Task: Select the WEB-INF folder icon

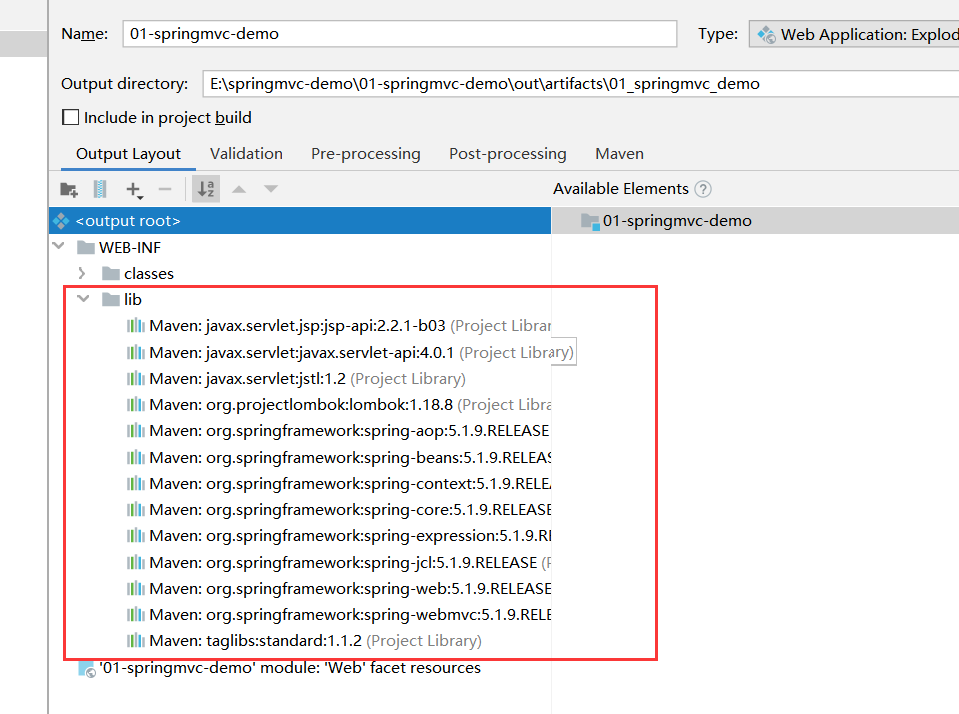Action: (x=86, y=247)
